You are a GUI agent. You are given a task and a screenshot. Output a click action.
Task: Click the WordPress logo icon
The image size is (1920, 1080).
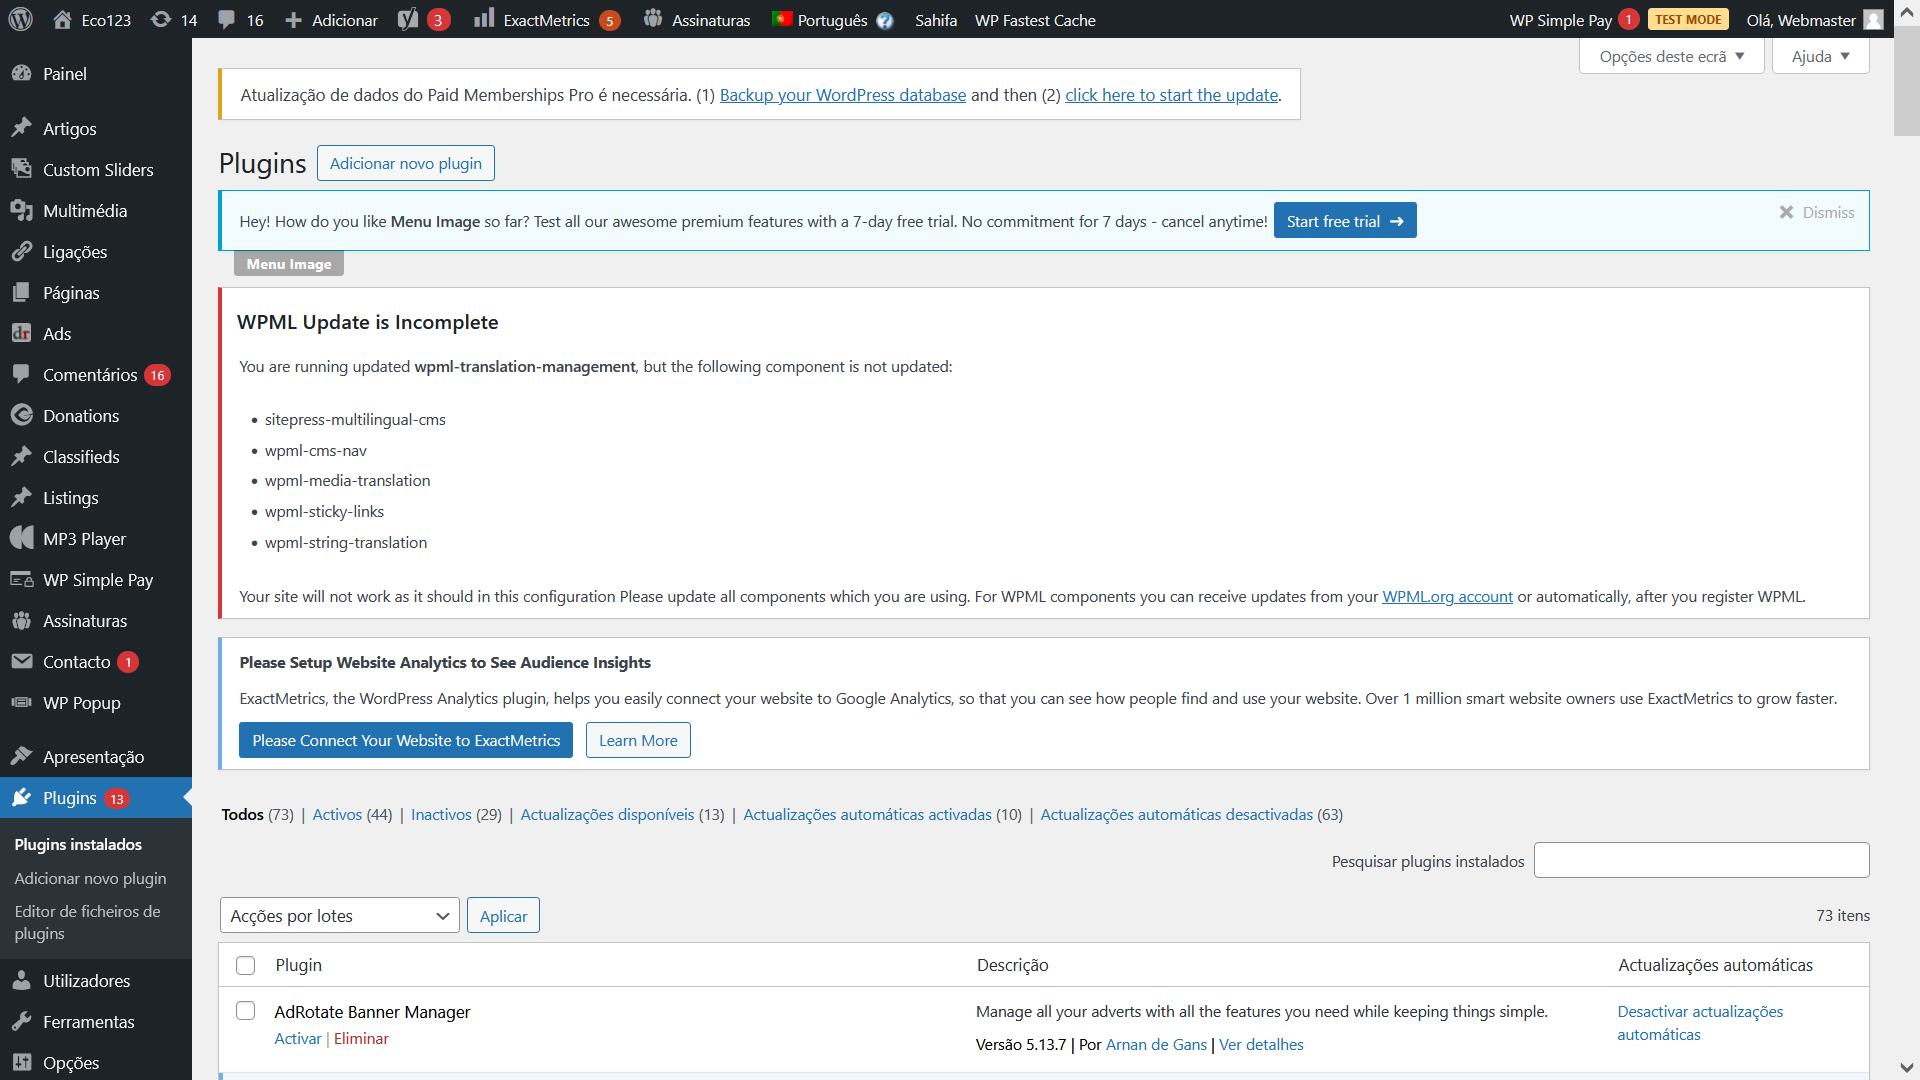[x=21, y=19]
